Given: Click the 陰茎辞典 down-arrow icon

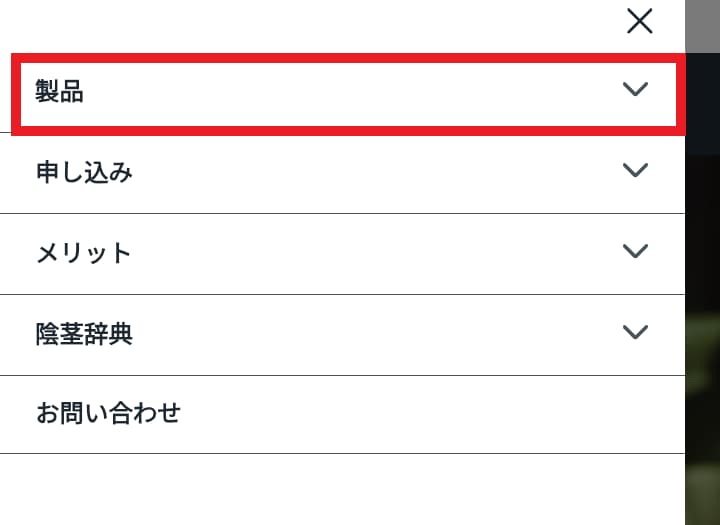Looking at the screenshot, I should [635, 332].
